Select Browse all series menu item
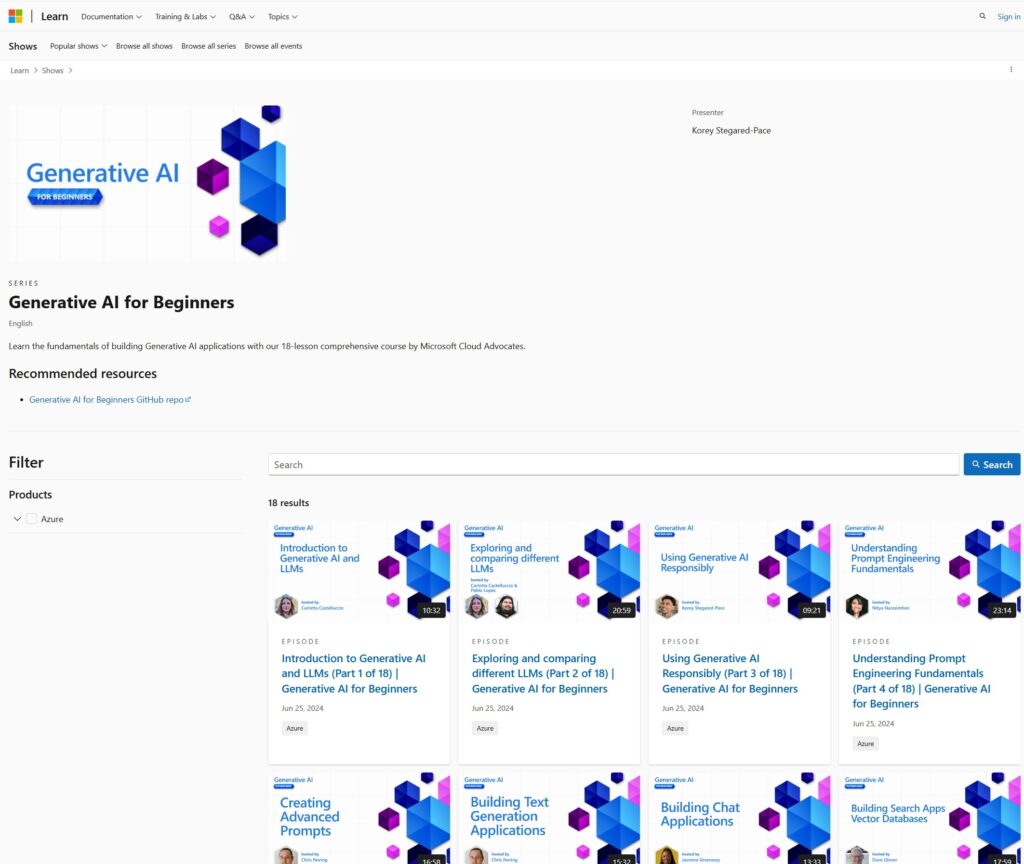The image size is (1024, 864). 208,46
